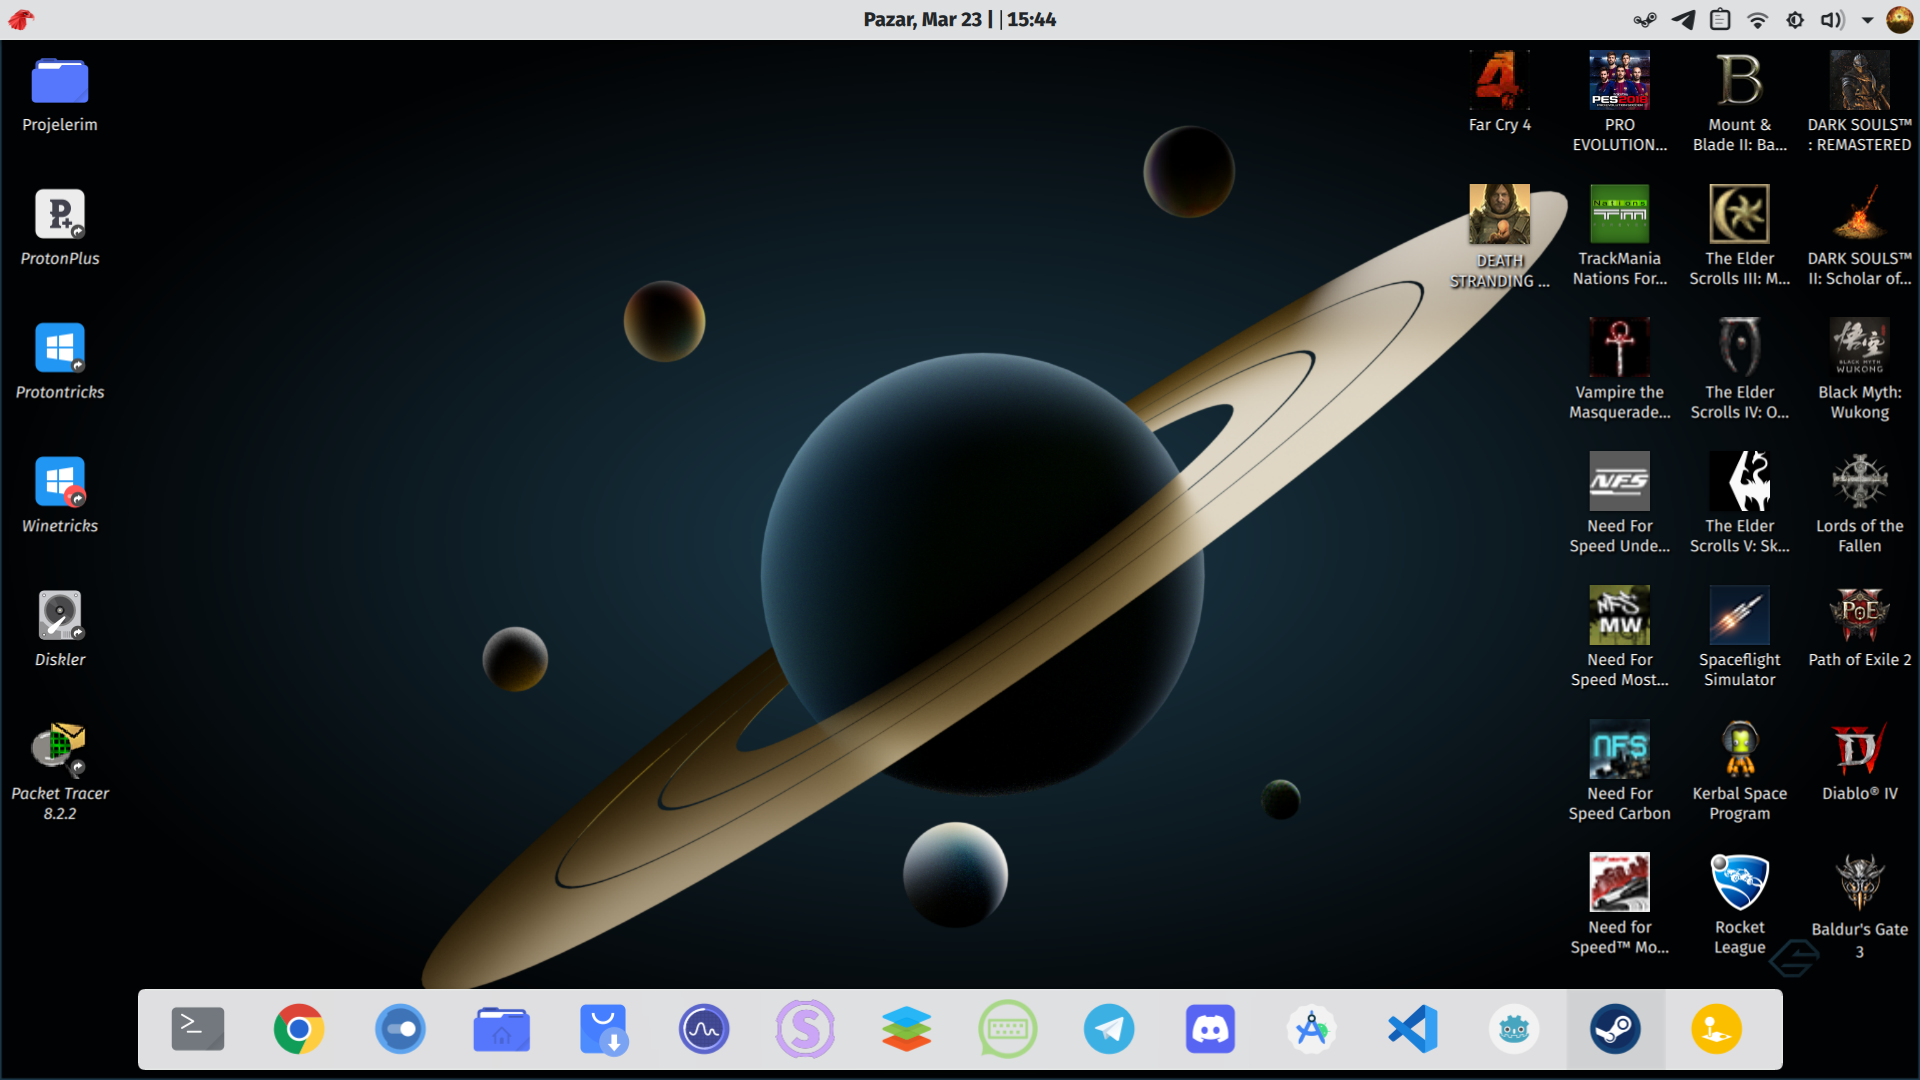Screen dimensions: 1920x1080
Task: Open the yellow lamp app in dock
Action: 1716,1029
